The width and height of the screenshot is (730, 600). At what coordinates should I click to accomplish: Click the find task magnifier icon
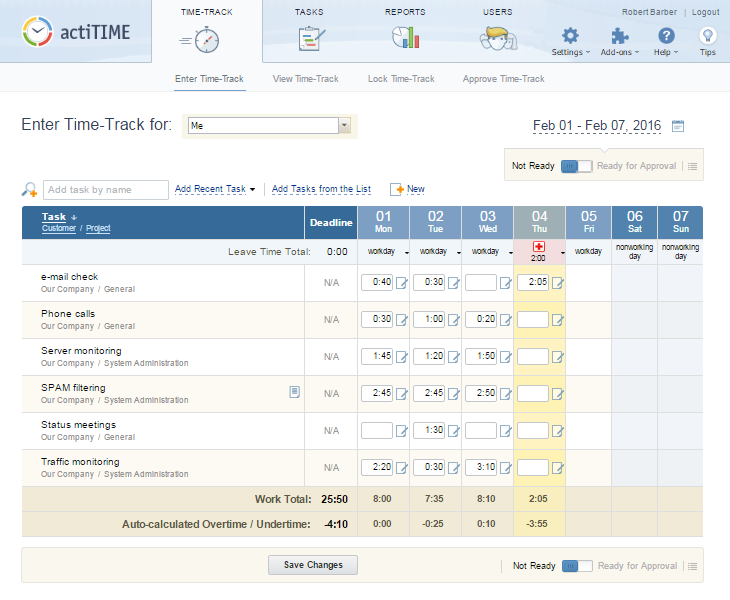(30, 190)
